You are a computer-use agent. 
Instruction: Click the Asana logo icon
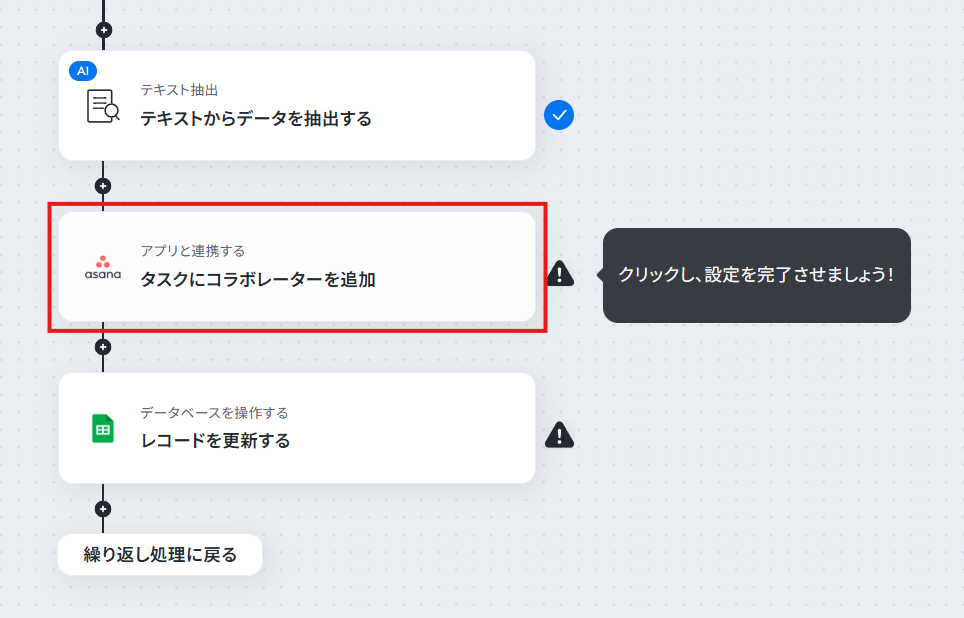[103, 267]
